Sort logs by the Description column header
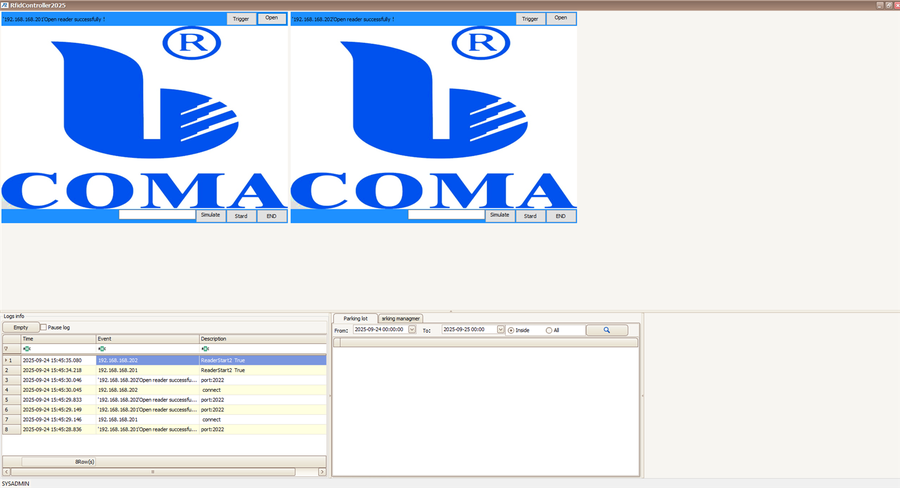The width and height of the screenshot is (900, 488). (263, 339)
